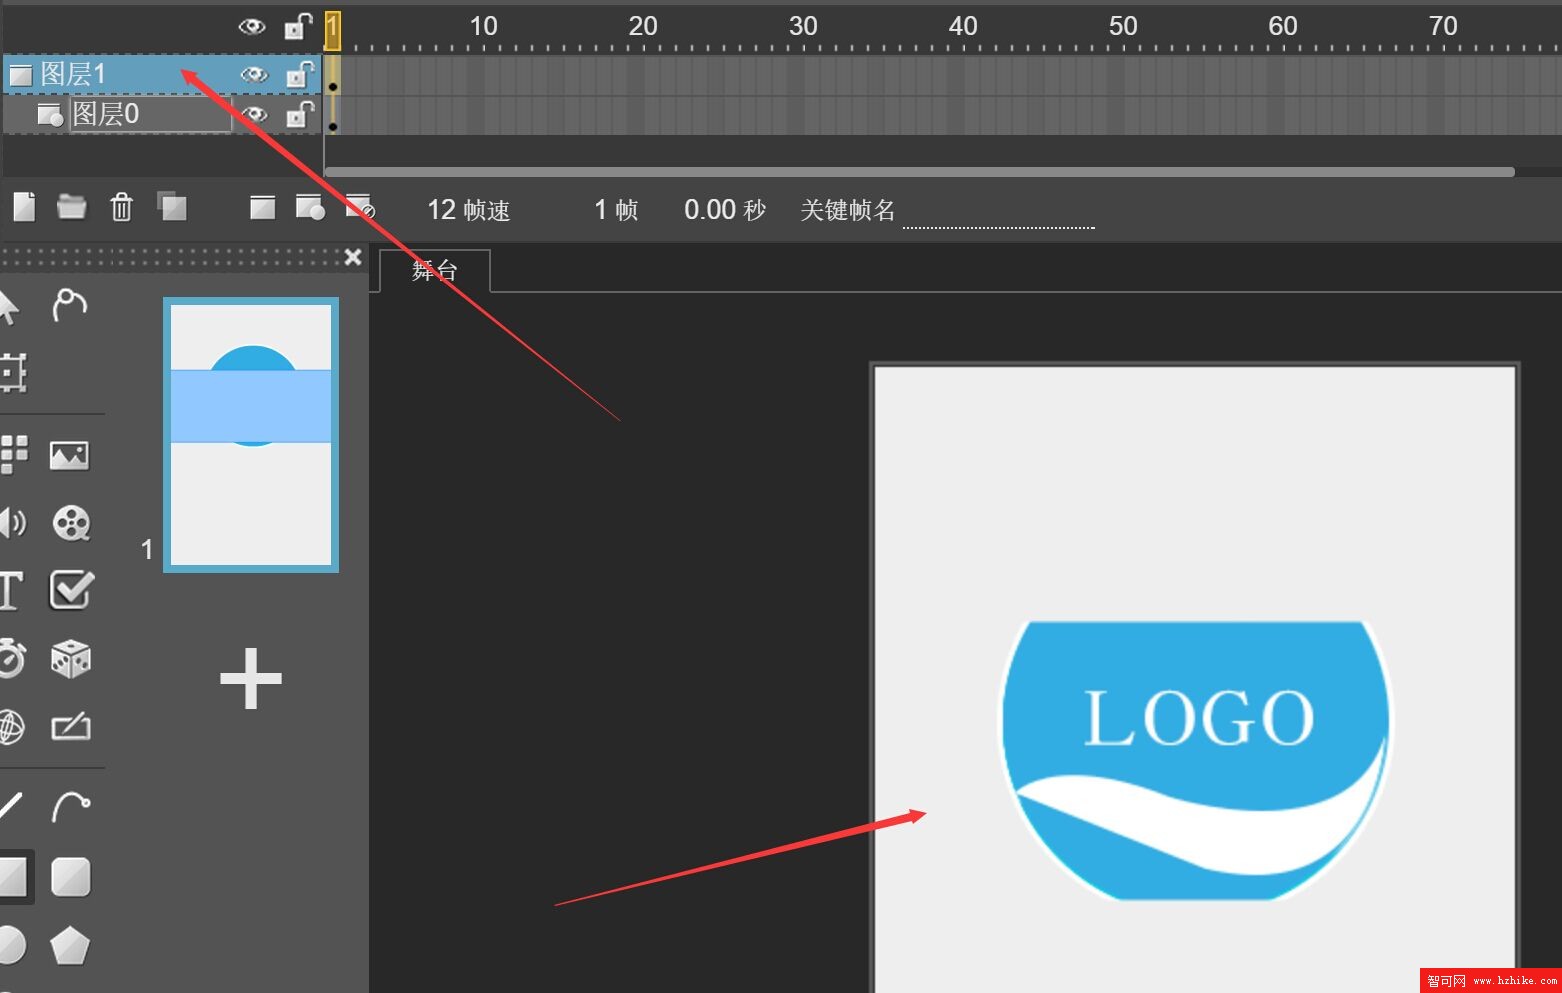
Task: Toggle the lock on 图层0
Action: click(299, 115)
